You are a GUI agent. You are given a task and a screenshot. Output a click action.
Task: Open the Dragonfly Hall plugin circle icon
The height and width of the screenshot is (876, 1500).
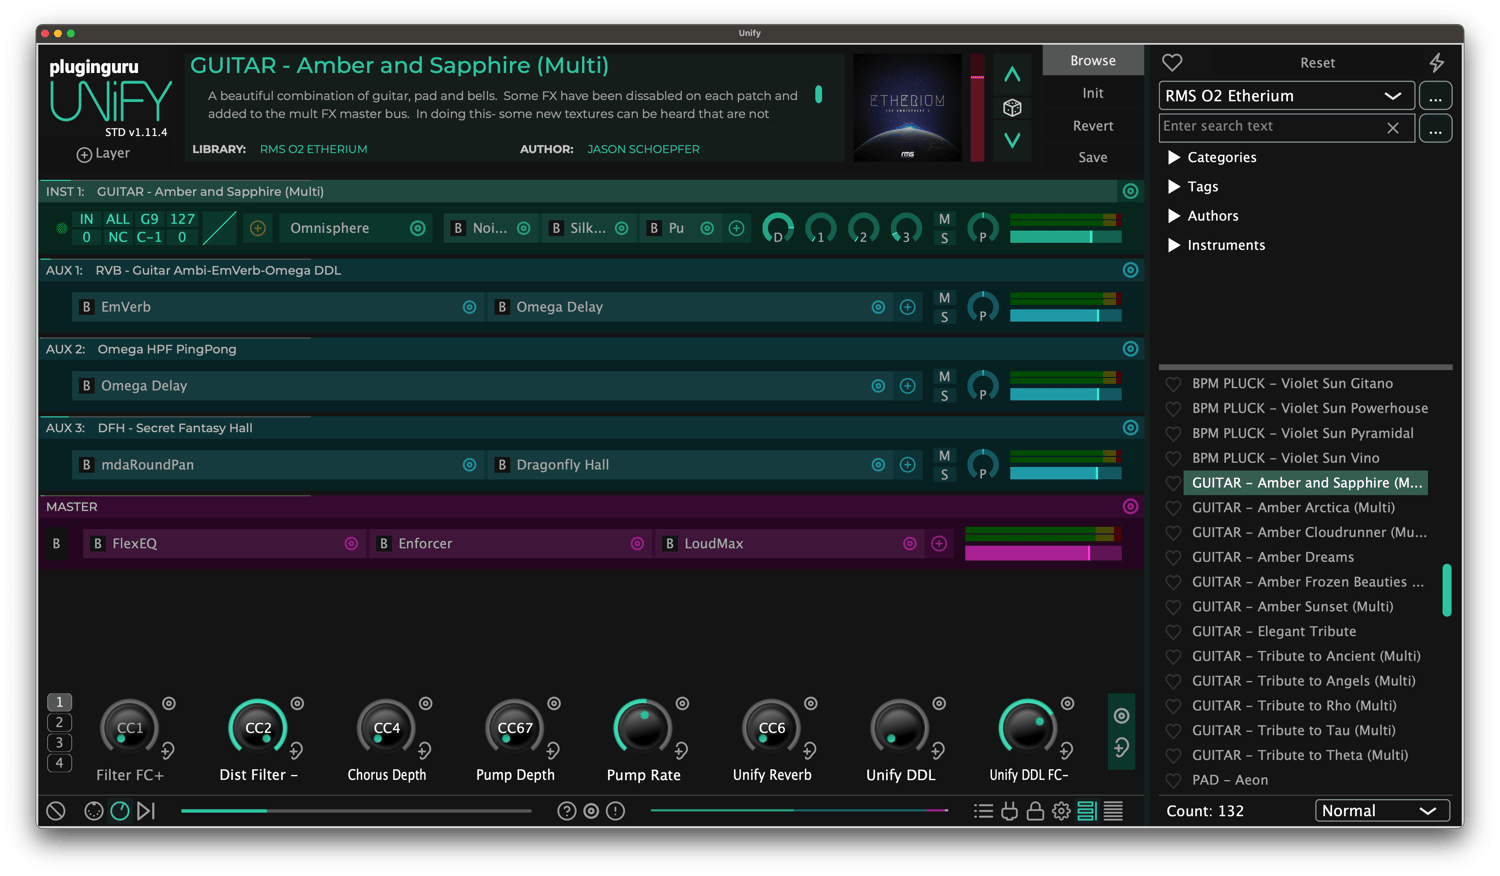878,465
